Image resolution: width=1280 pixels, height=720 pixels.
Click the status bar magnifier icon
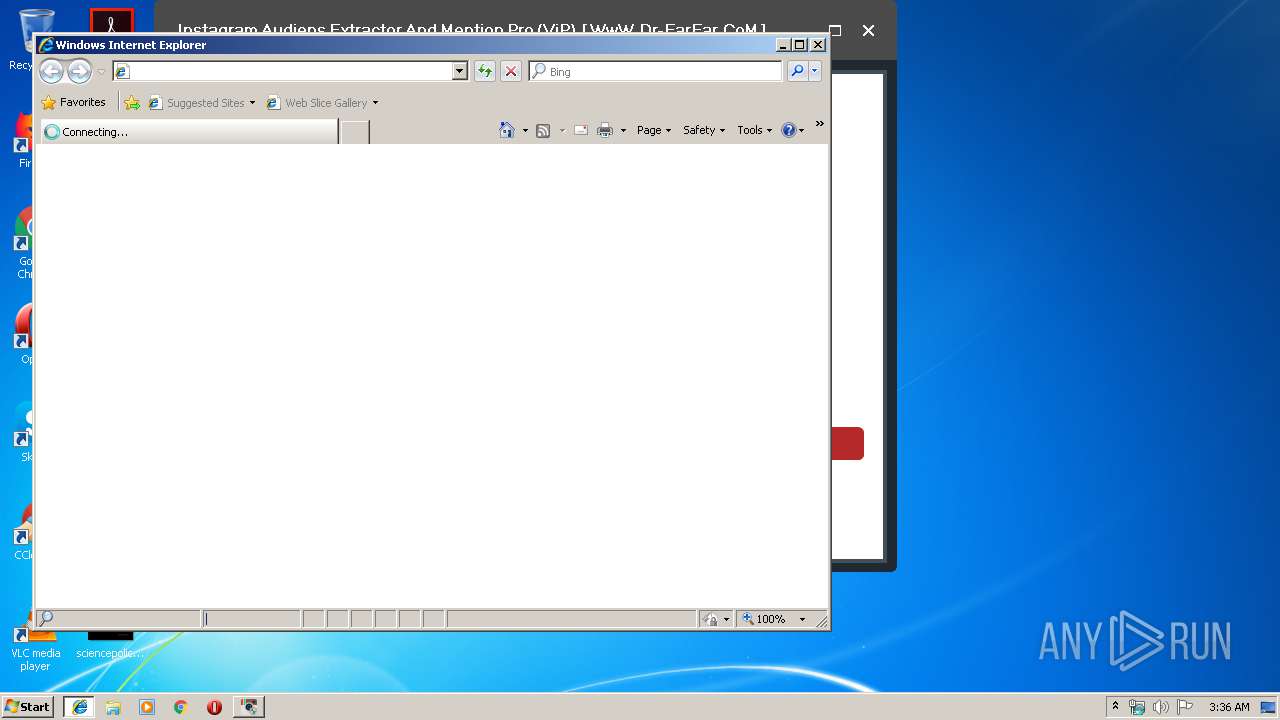[46, 618]
